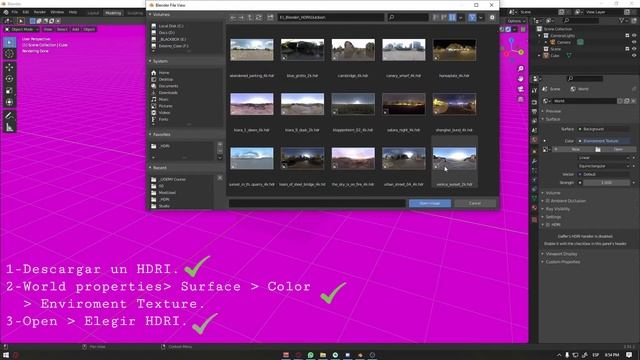This screenshot has width=640, height=360.
Task: Click the Open button for environment texture
Action: [618, 149]
